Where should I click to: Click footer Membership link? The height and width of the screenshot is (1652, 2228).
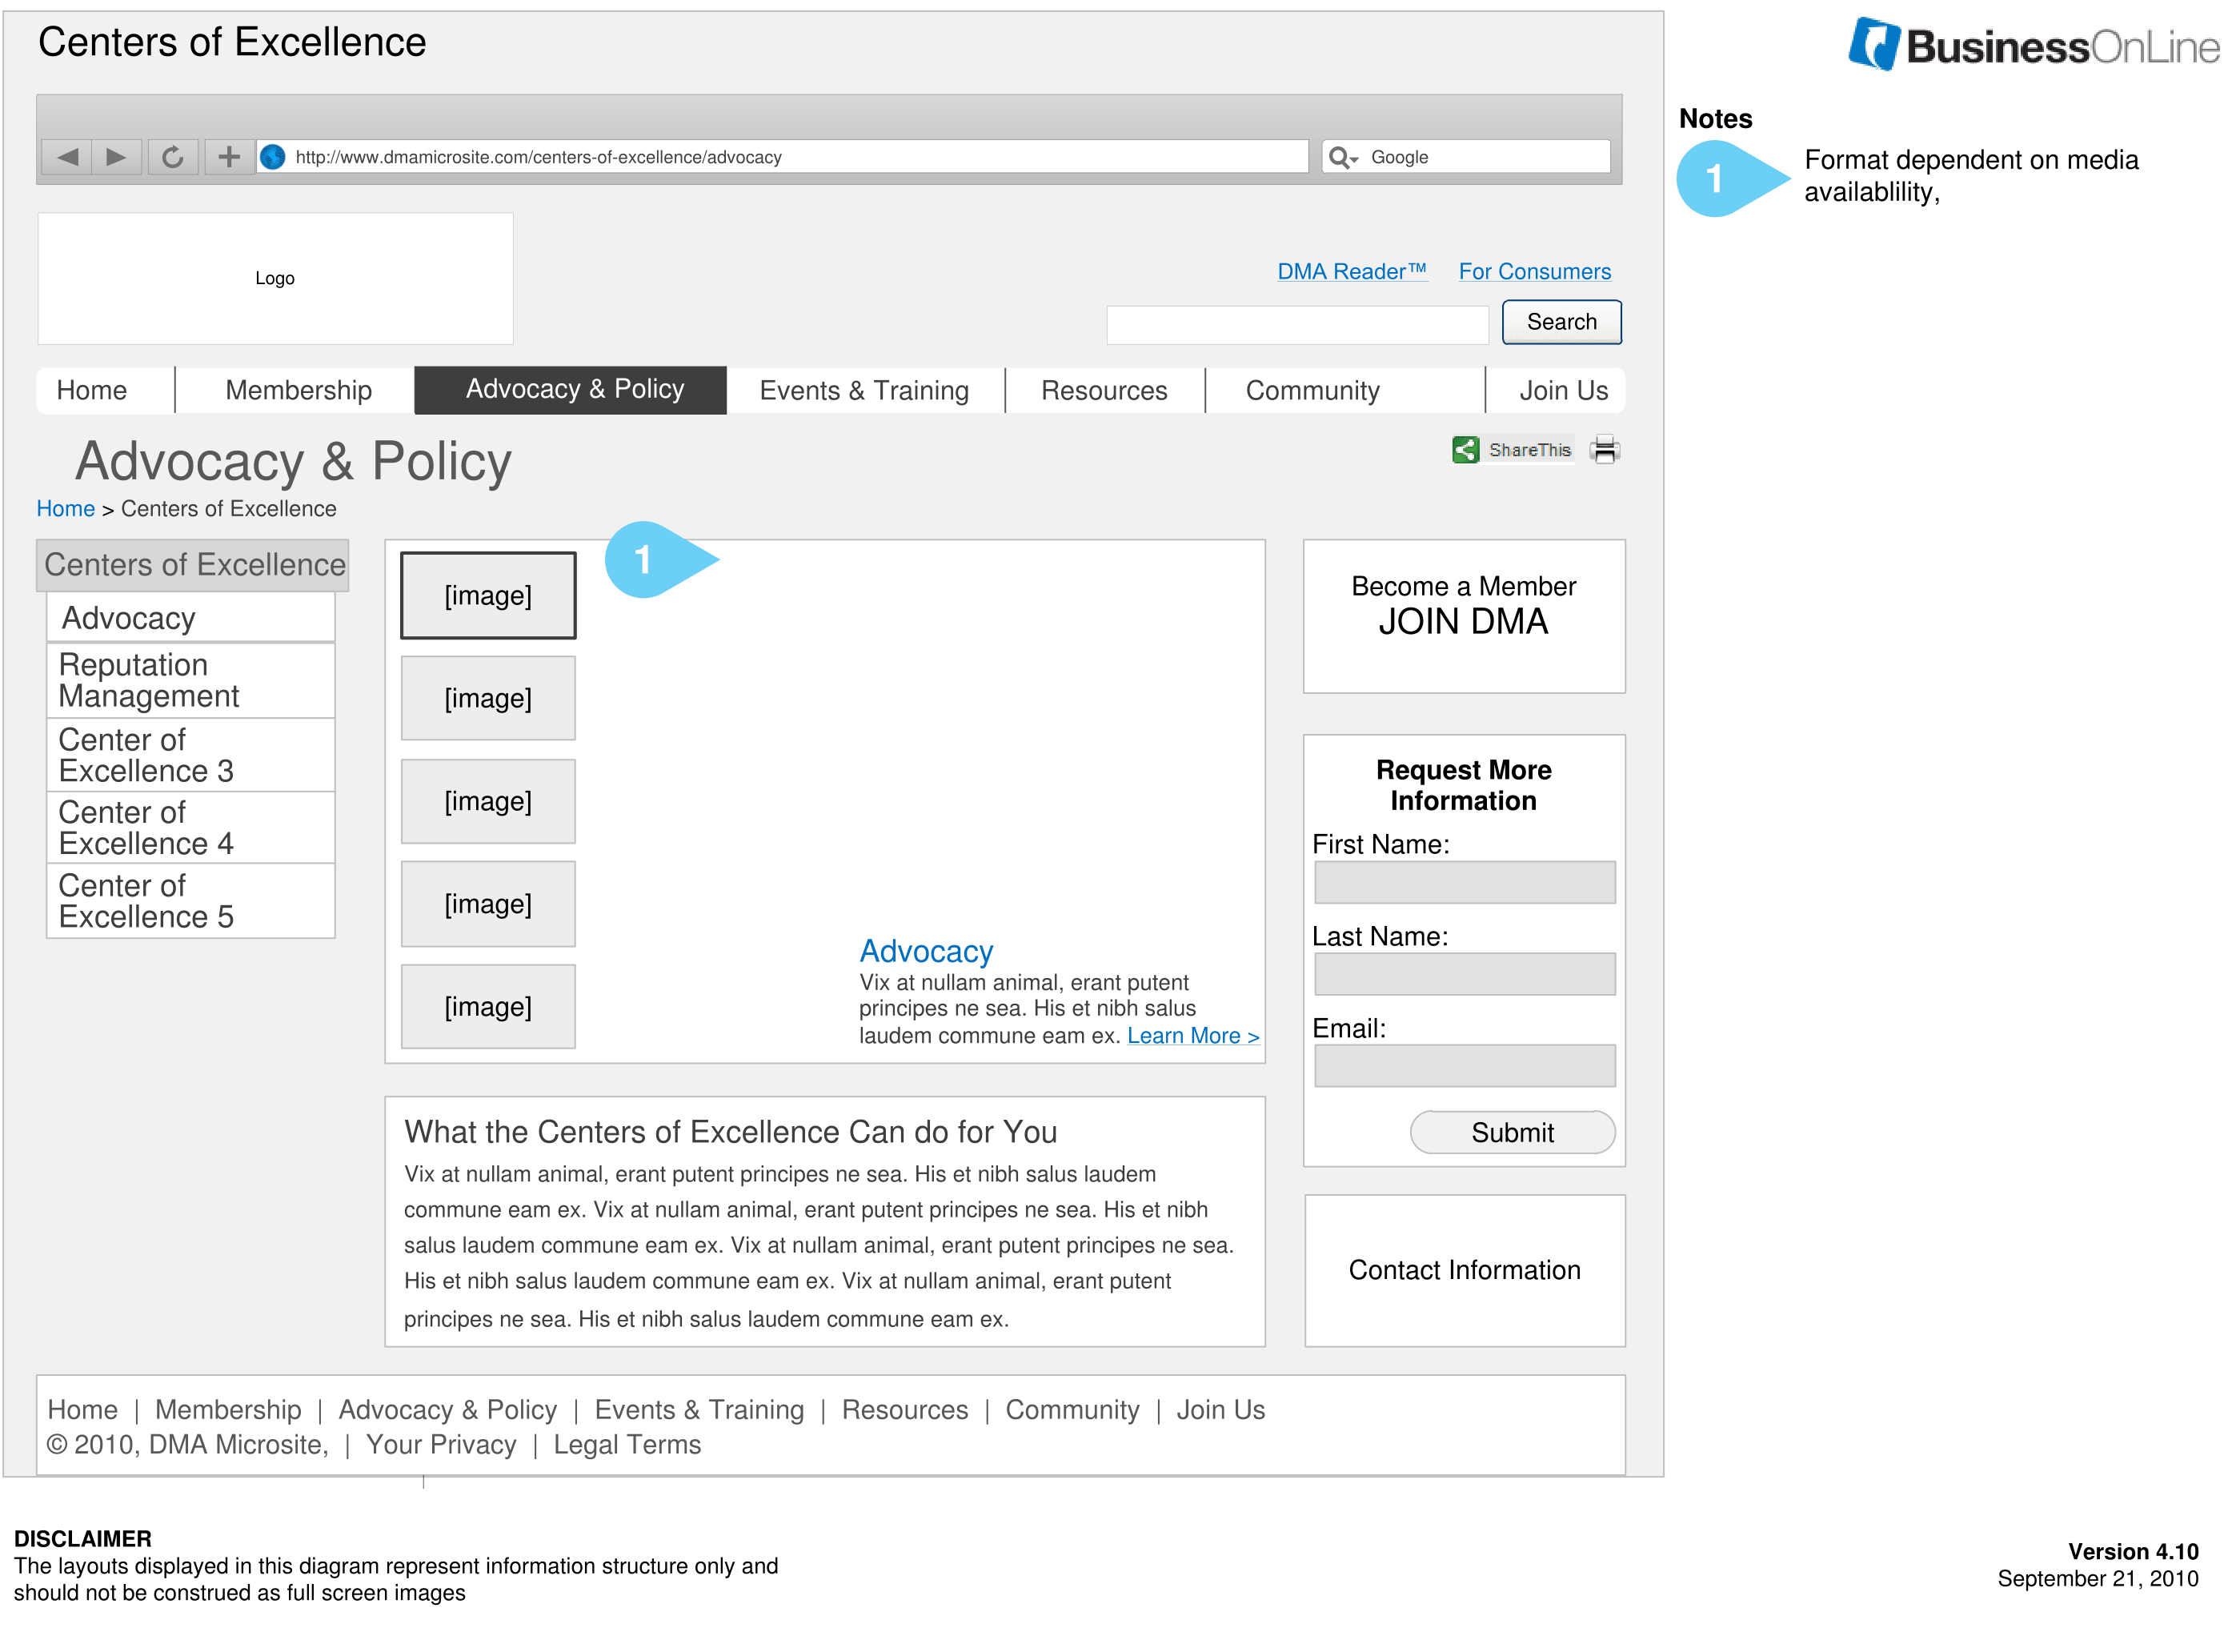[228, 1410]
